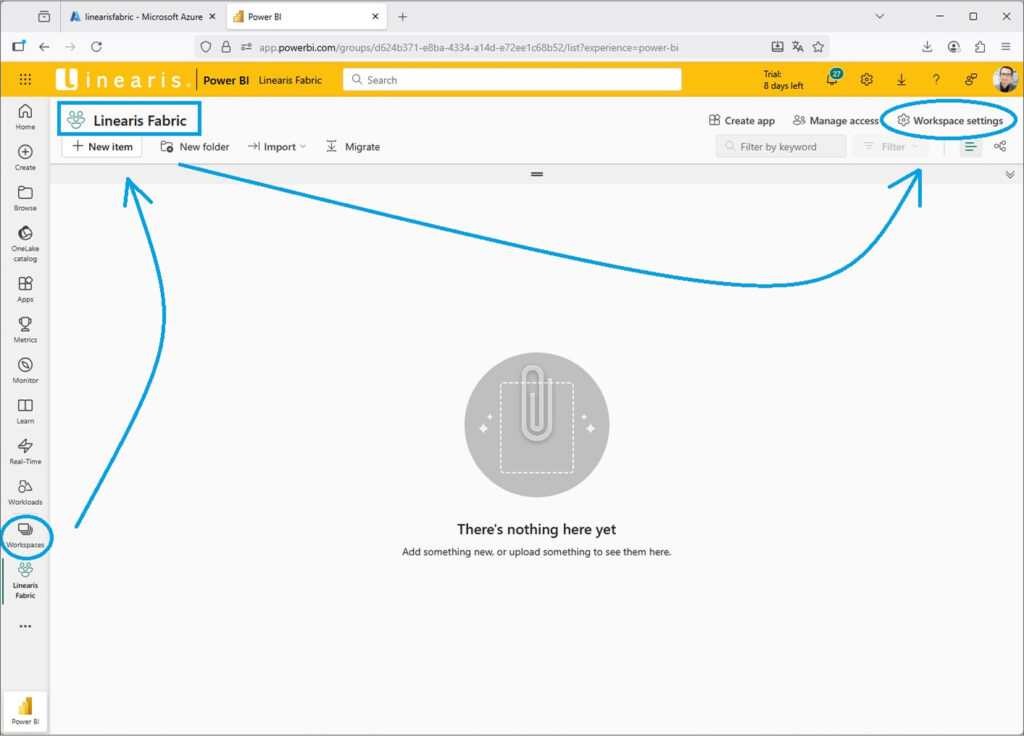Open Learn in the left sidebar
Viewport: 1024px width, 736px height.
tap(25, 411)
